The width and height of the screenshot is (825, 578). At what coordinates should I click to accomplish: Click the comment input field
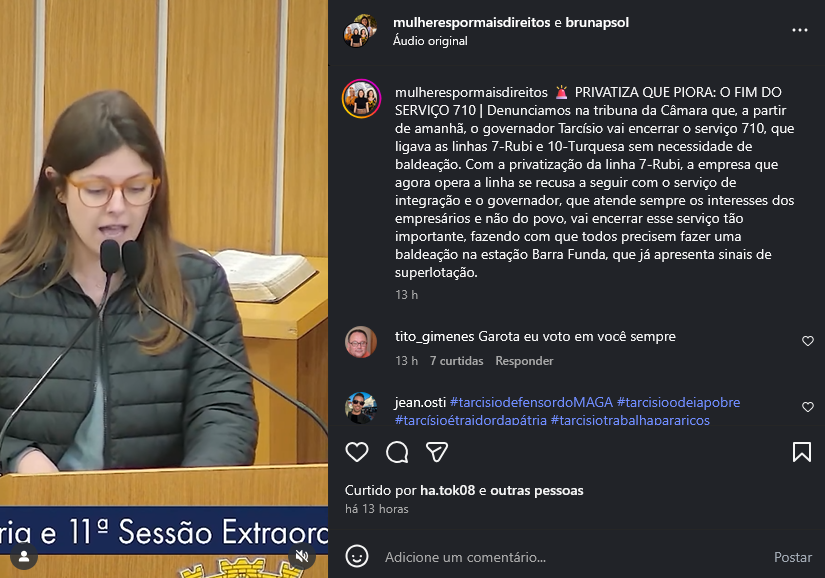click(x=574, y=557)
